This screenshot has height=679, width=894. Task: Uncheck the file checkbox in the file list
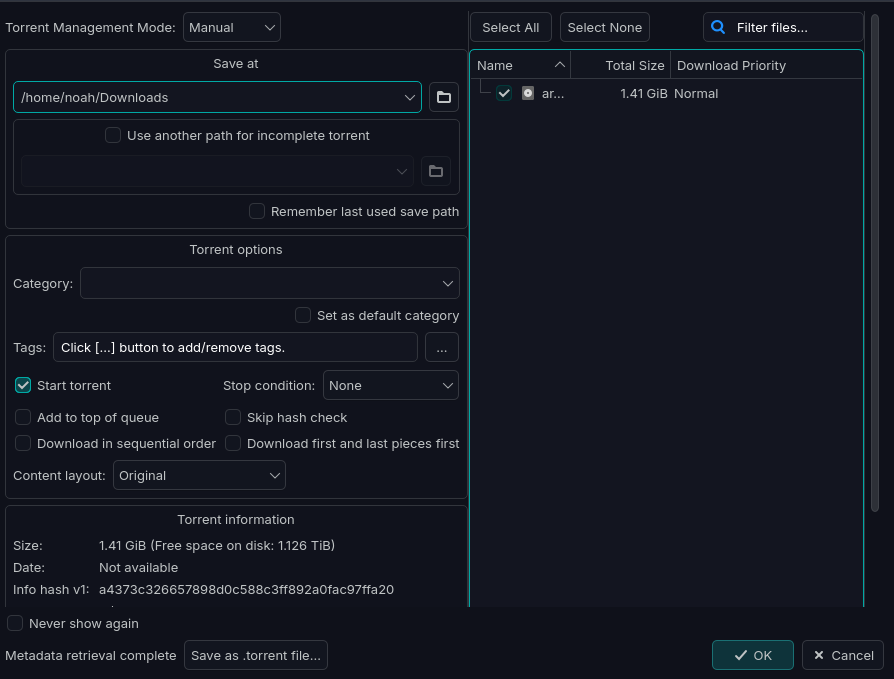click(504, 93)
